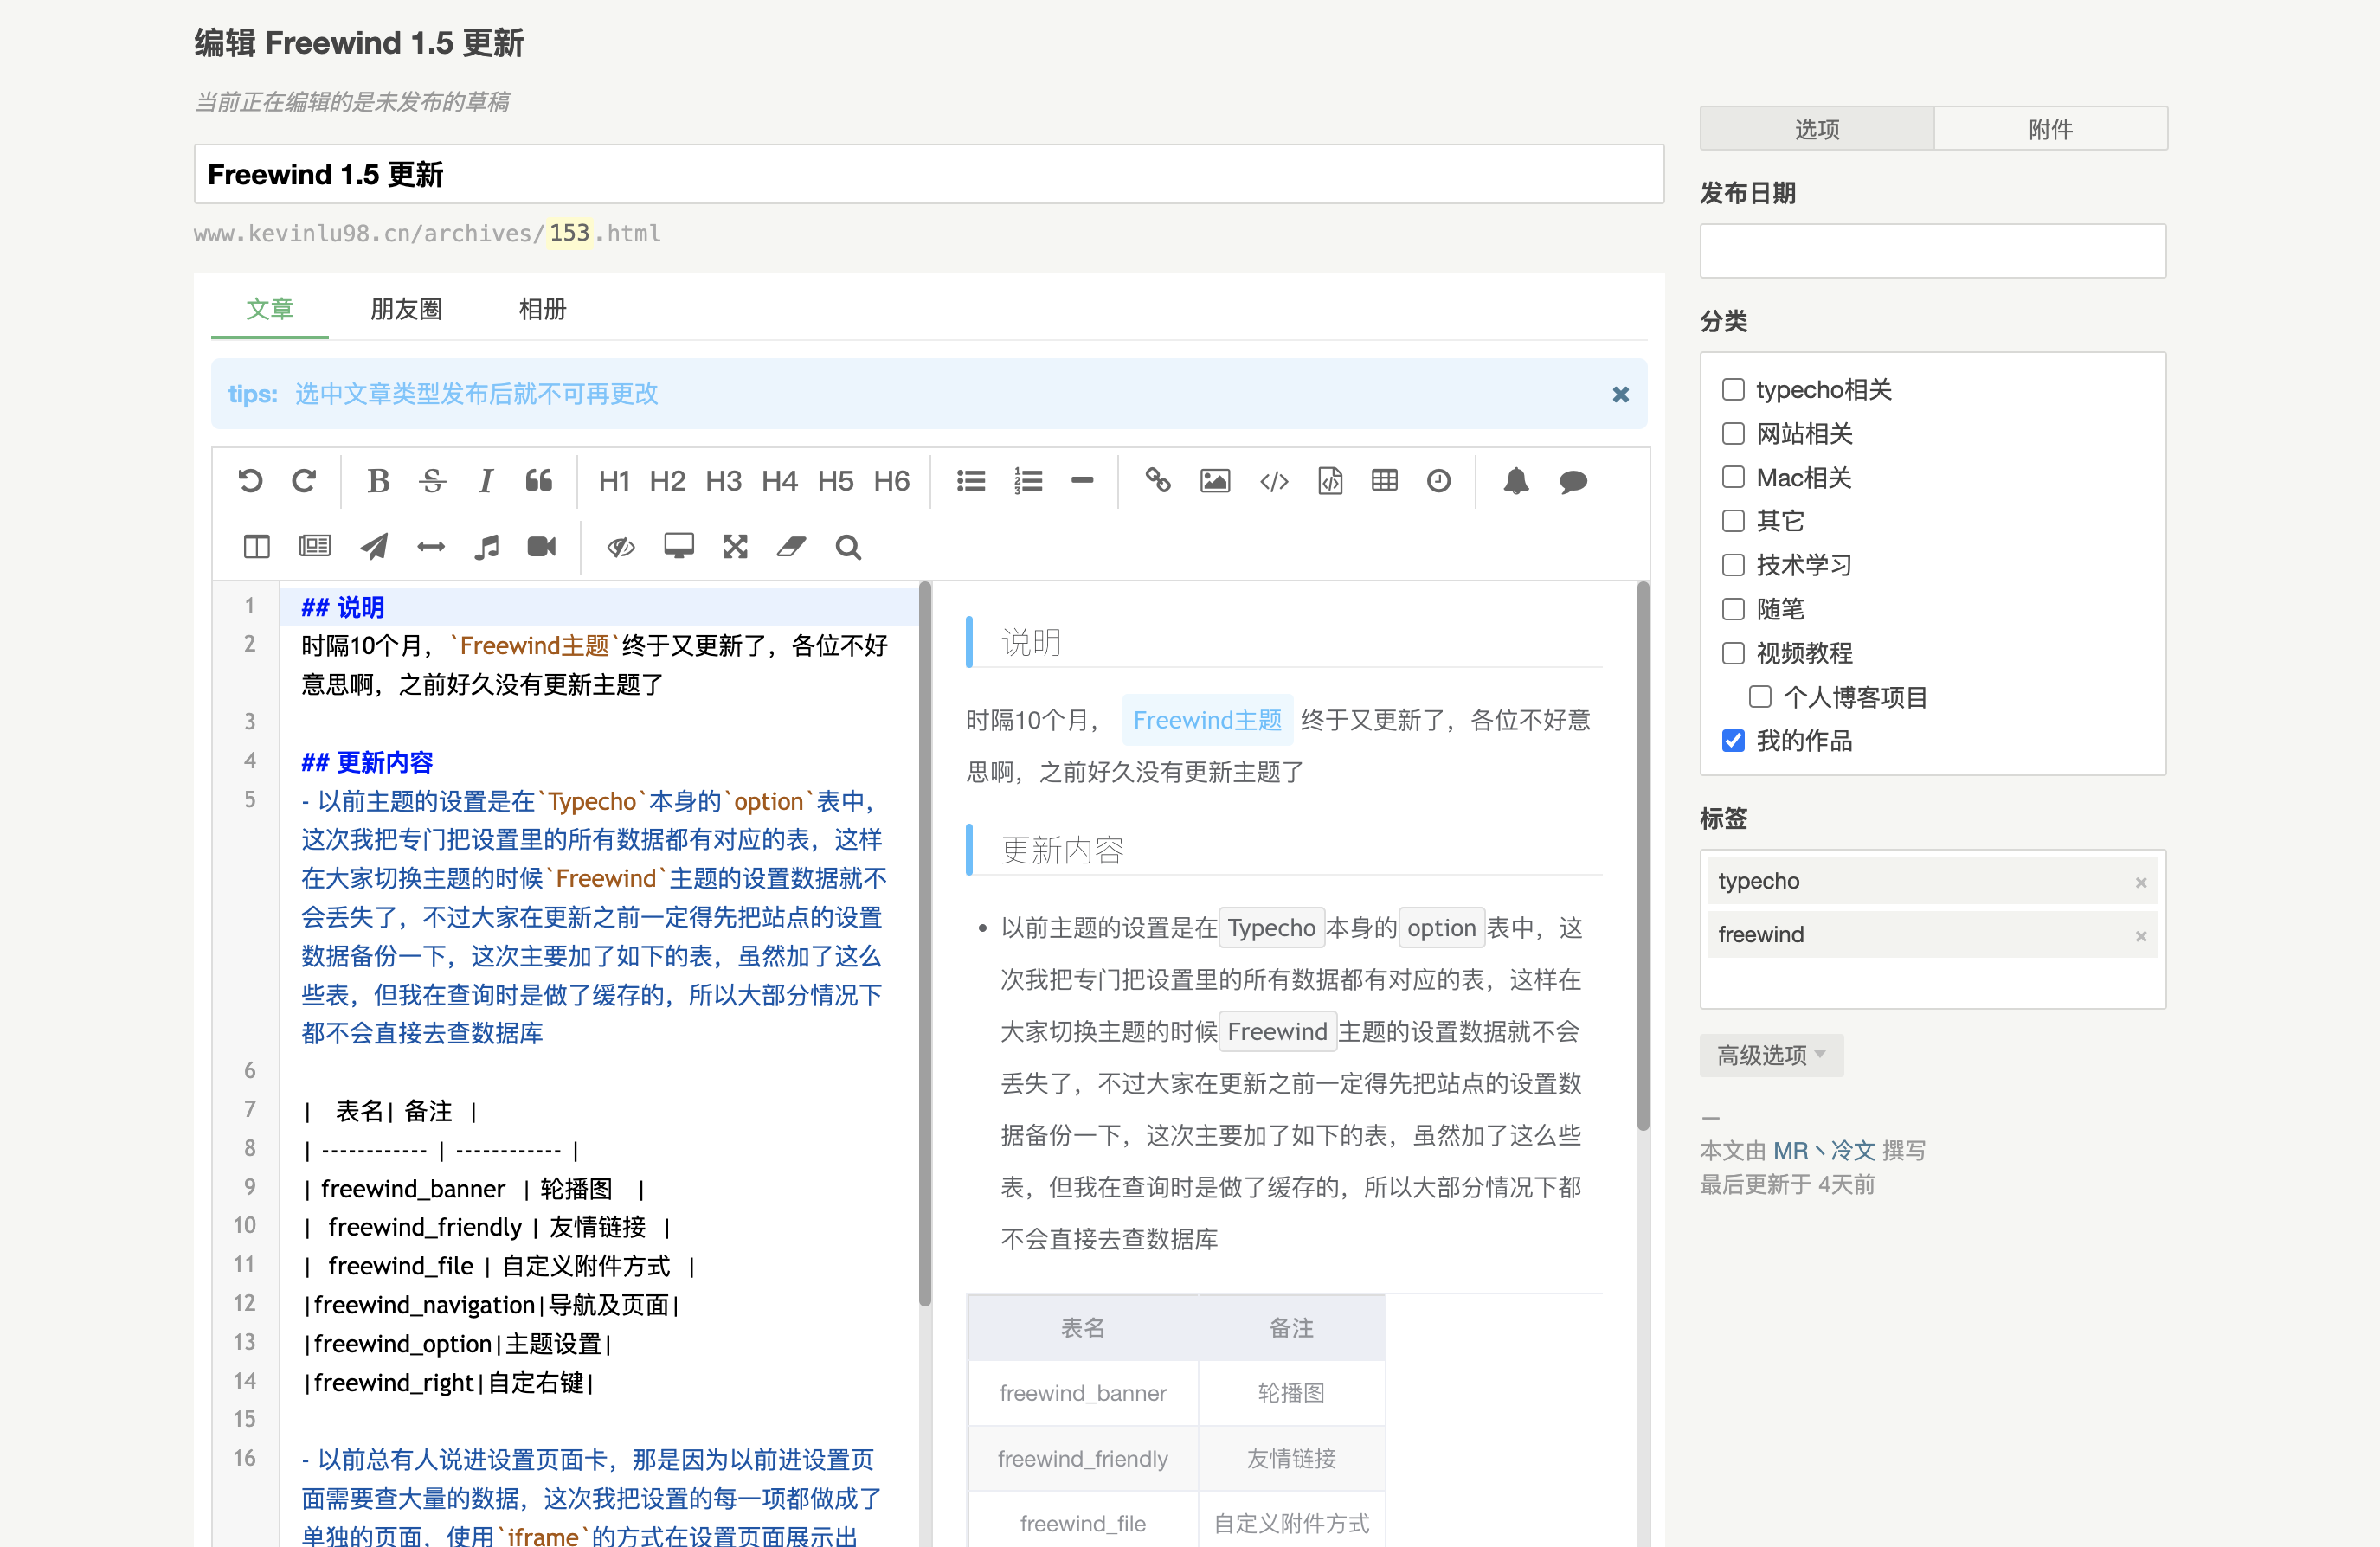Remove the typecho tag
Screen dimensions: 2380x1547
tap(2140, 882)
